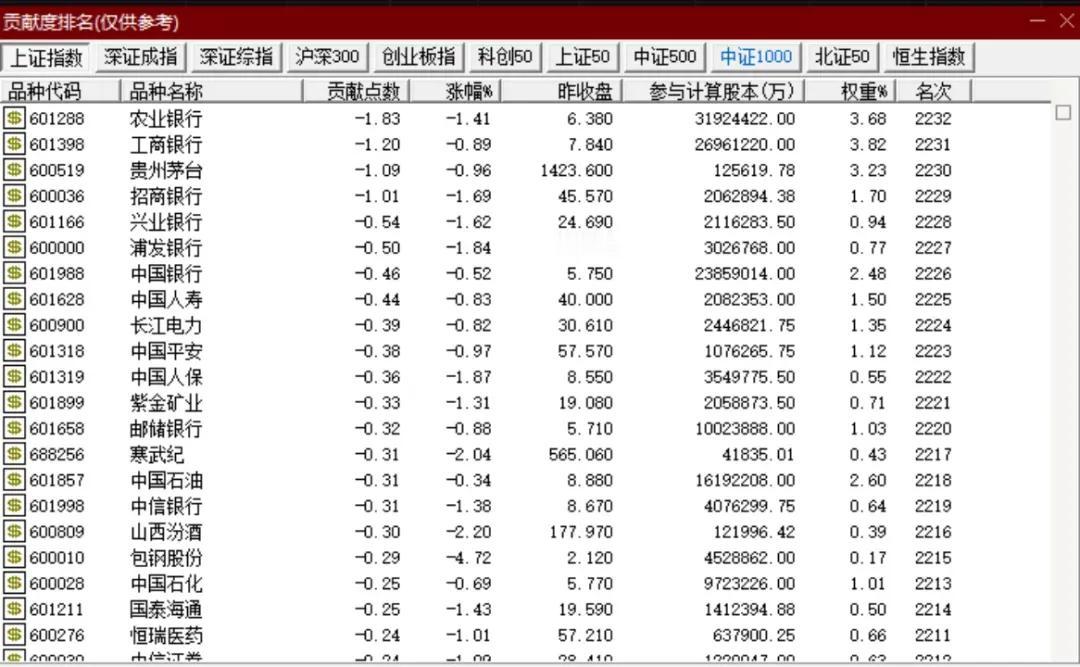The image size is (1080, 667).
Task: Select the 贵州茅台 stock name
Action: click(166, 170)
